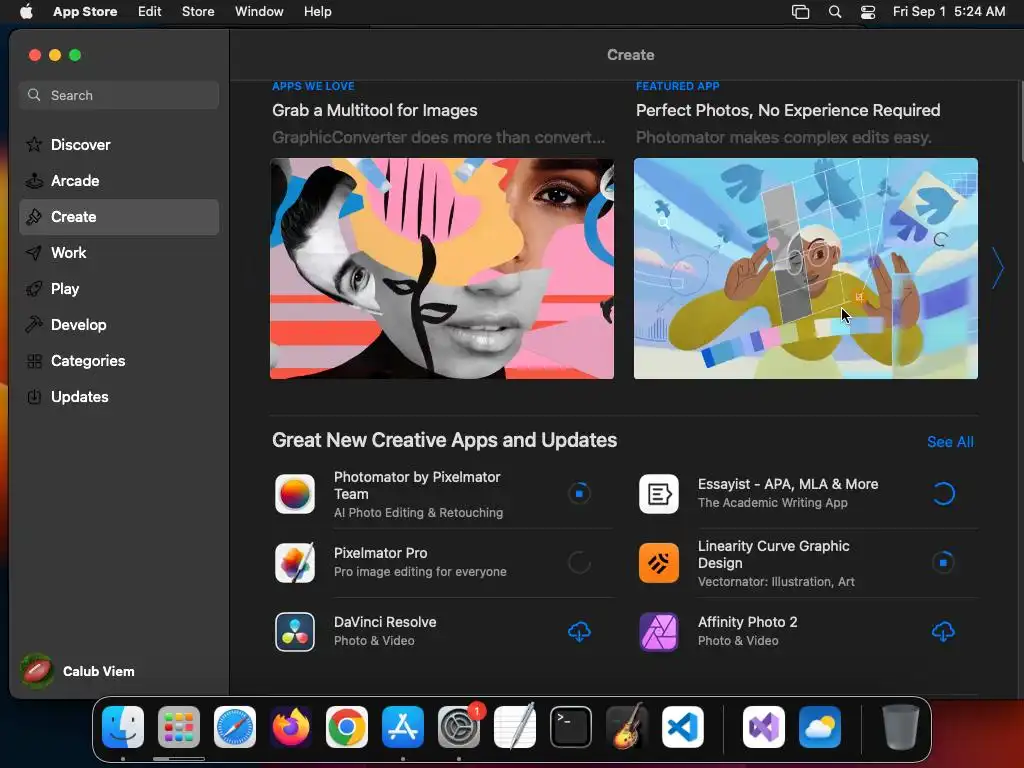Open Spotlight search in menu bar

[835, 11]
